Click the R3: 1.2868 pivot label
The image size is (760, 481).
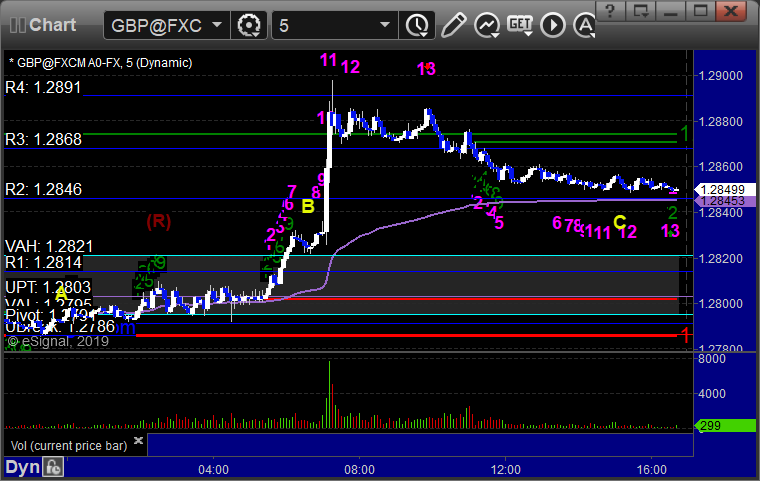pyautogui.click(x=43, y=140)
